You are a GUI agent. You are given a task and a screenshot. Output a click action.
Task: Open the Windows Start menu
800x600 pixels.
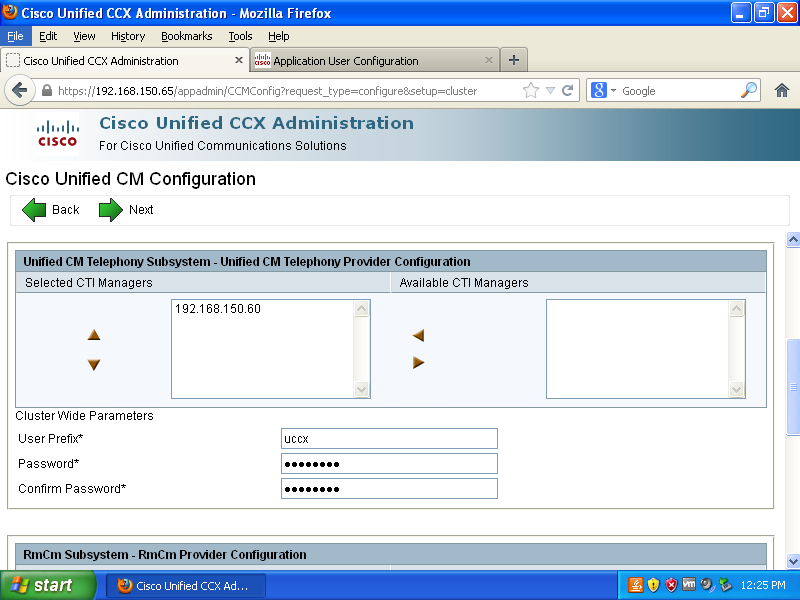[x=47, y=585]
